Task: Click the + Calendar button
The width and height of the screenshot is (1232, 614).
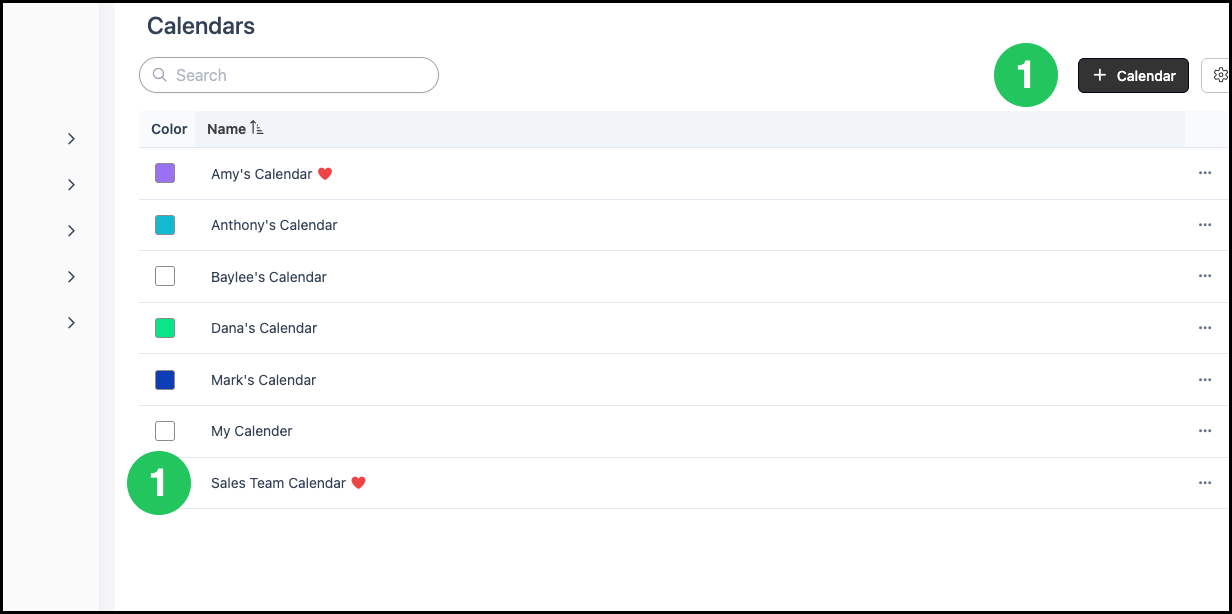Action: point(1133,75)
